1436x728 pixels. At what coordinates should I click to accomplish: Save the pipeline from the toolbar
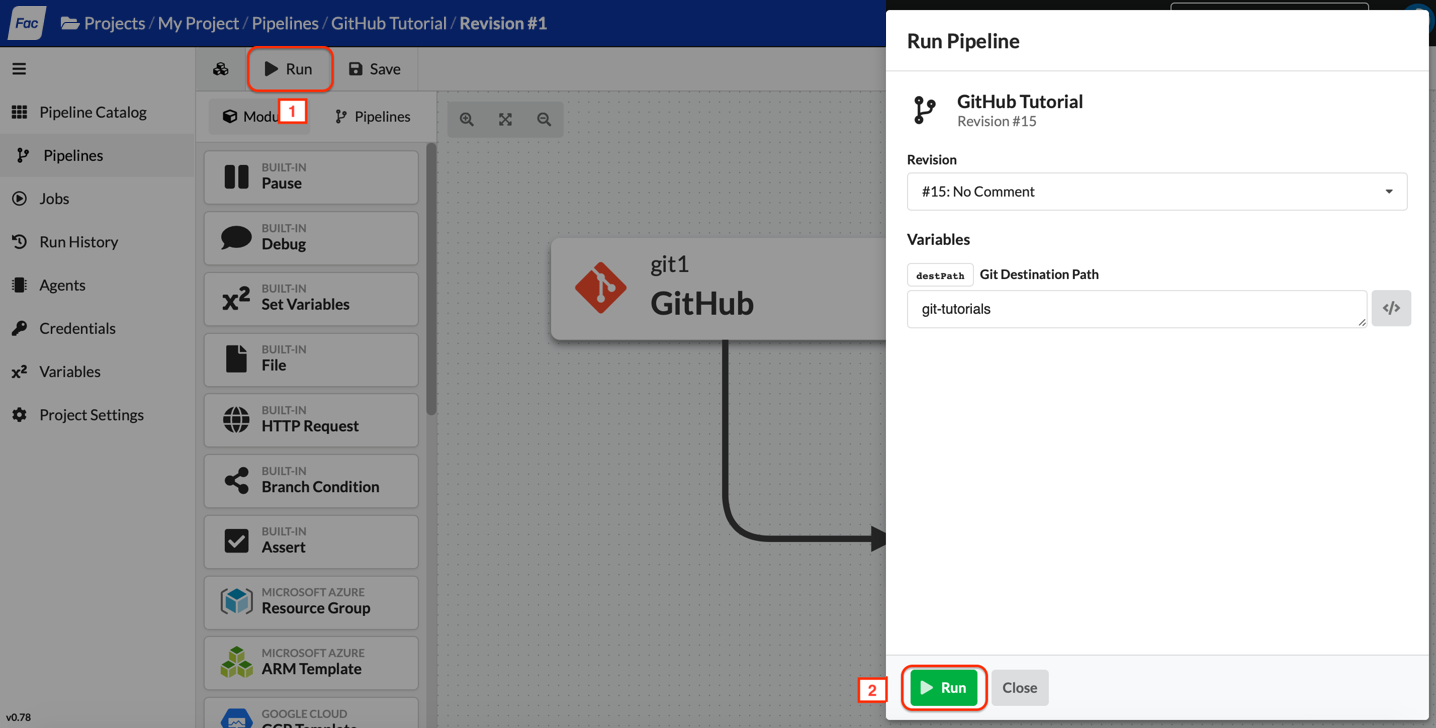point(375,69)
